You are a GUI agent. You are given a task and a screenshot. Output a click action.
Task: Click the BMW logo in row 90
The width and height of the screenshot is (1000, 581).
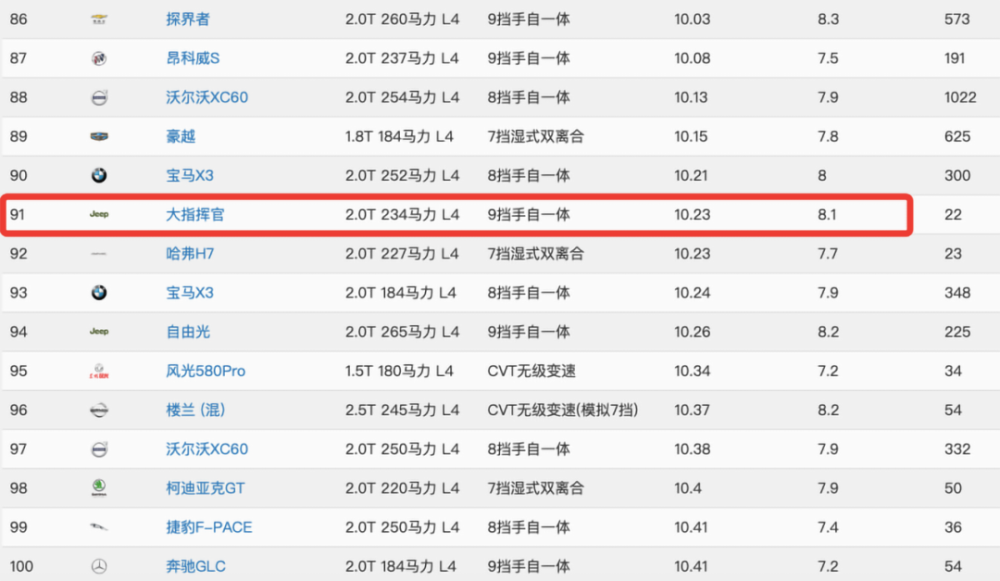(99, 175)
